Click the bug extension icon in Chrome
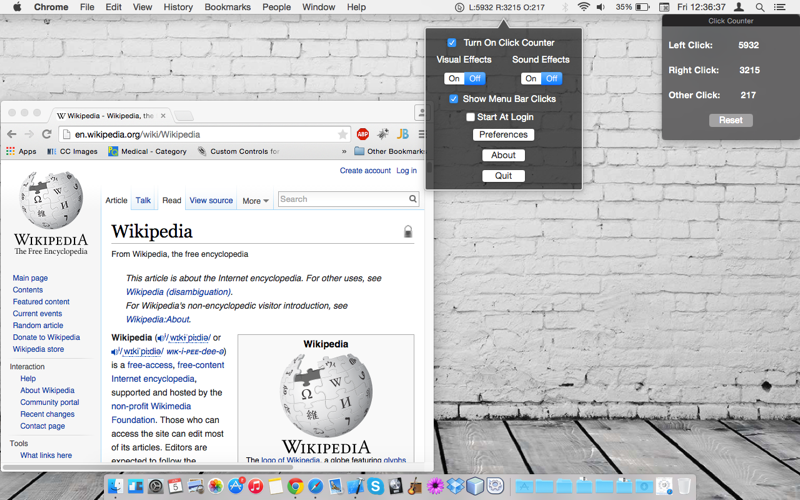 click(383, 134)
